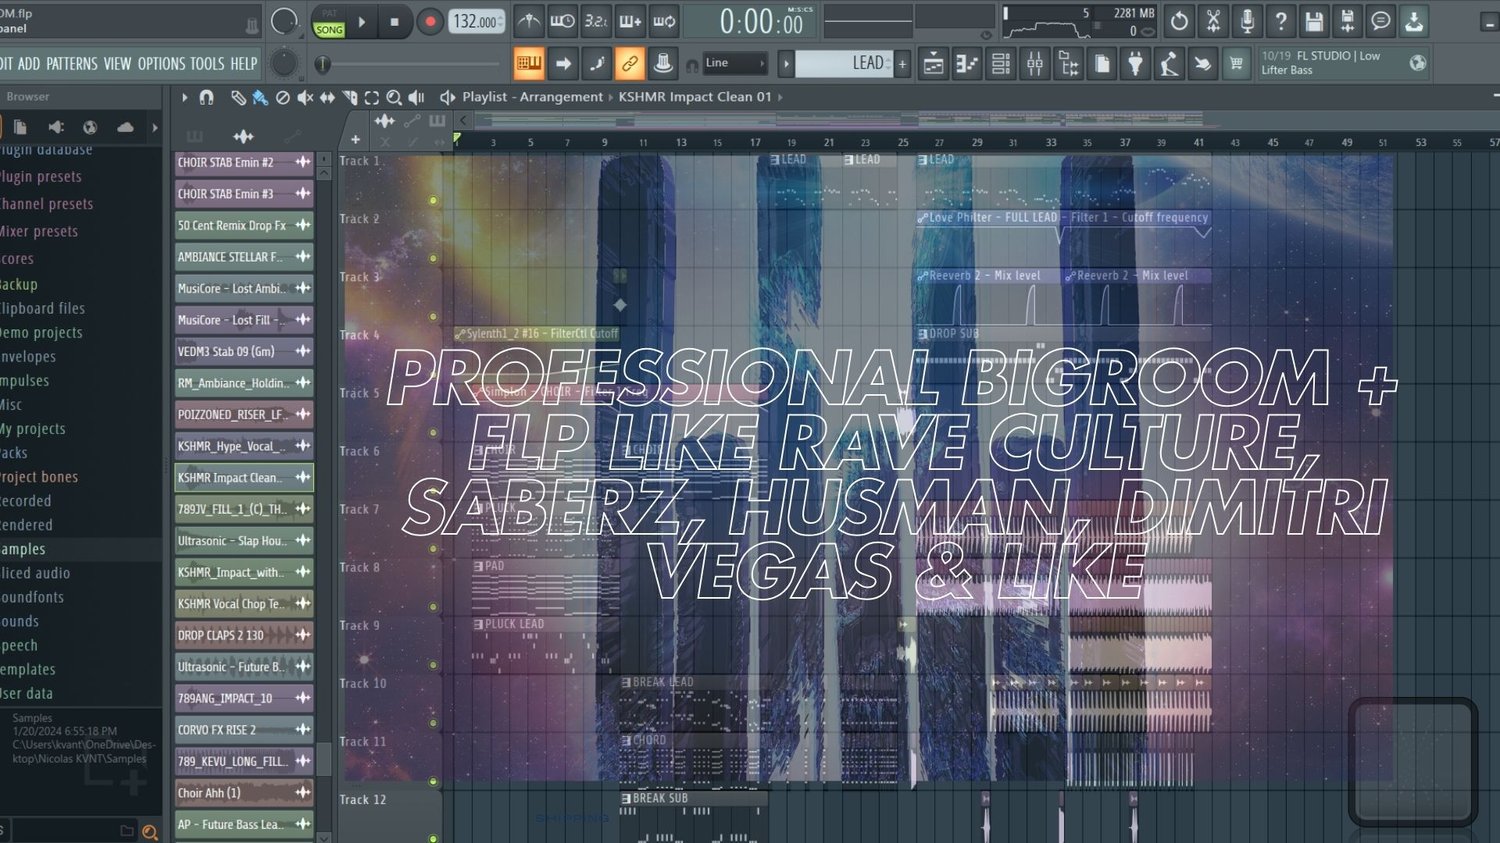
Task: Start playback with the play button
Action: point(362,21)
